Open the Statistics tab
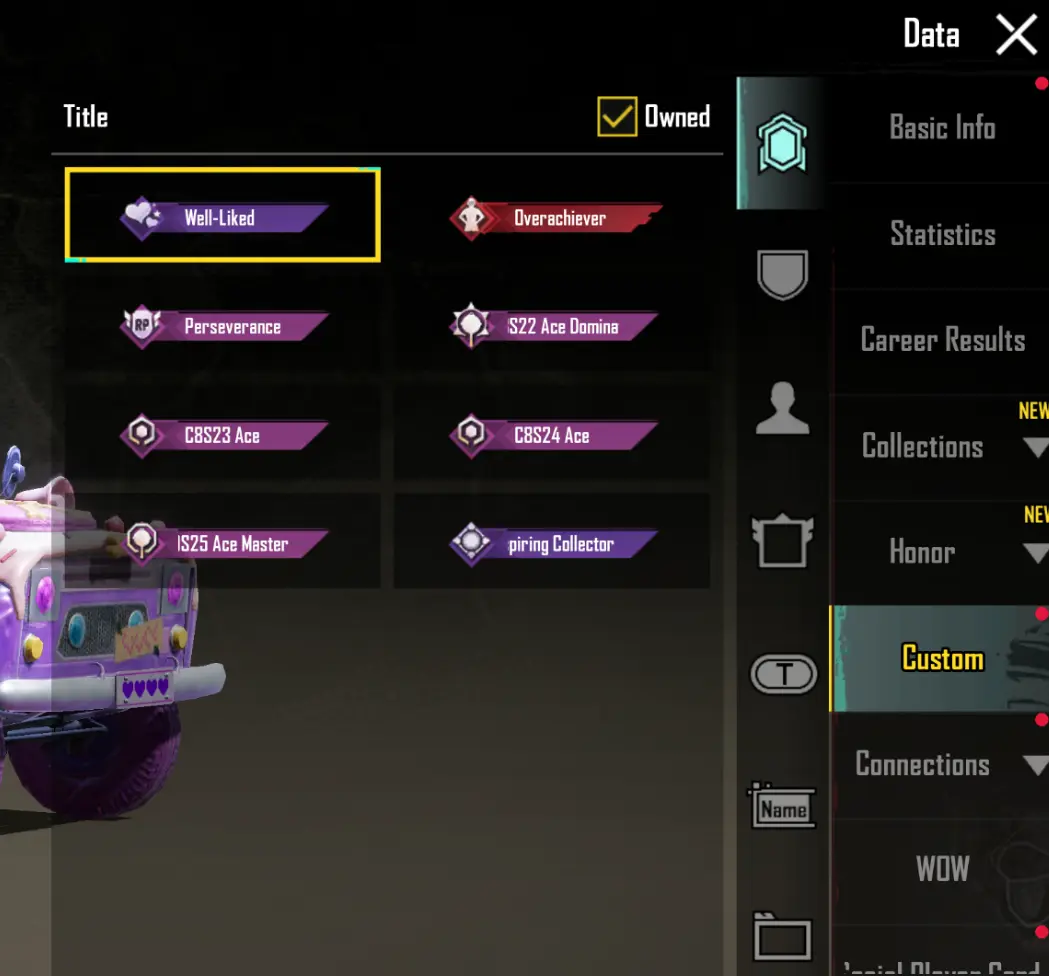Screen dimensions: 1049x976 pyautogui.click(x=942, y=235)
